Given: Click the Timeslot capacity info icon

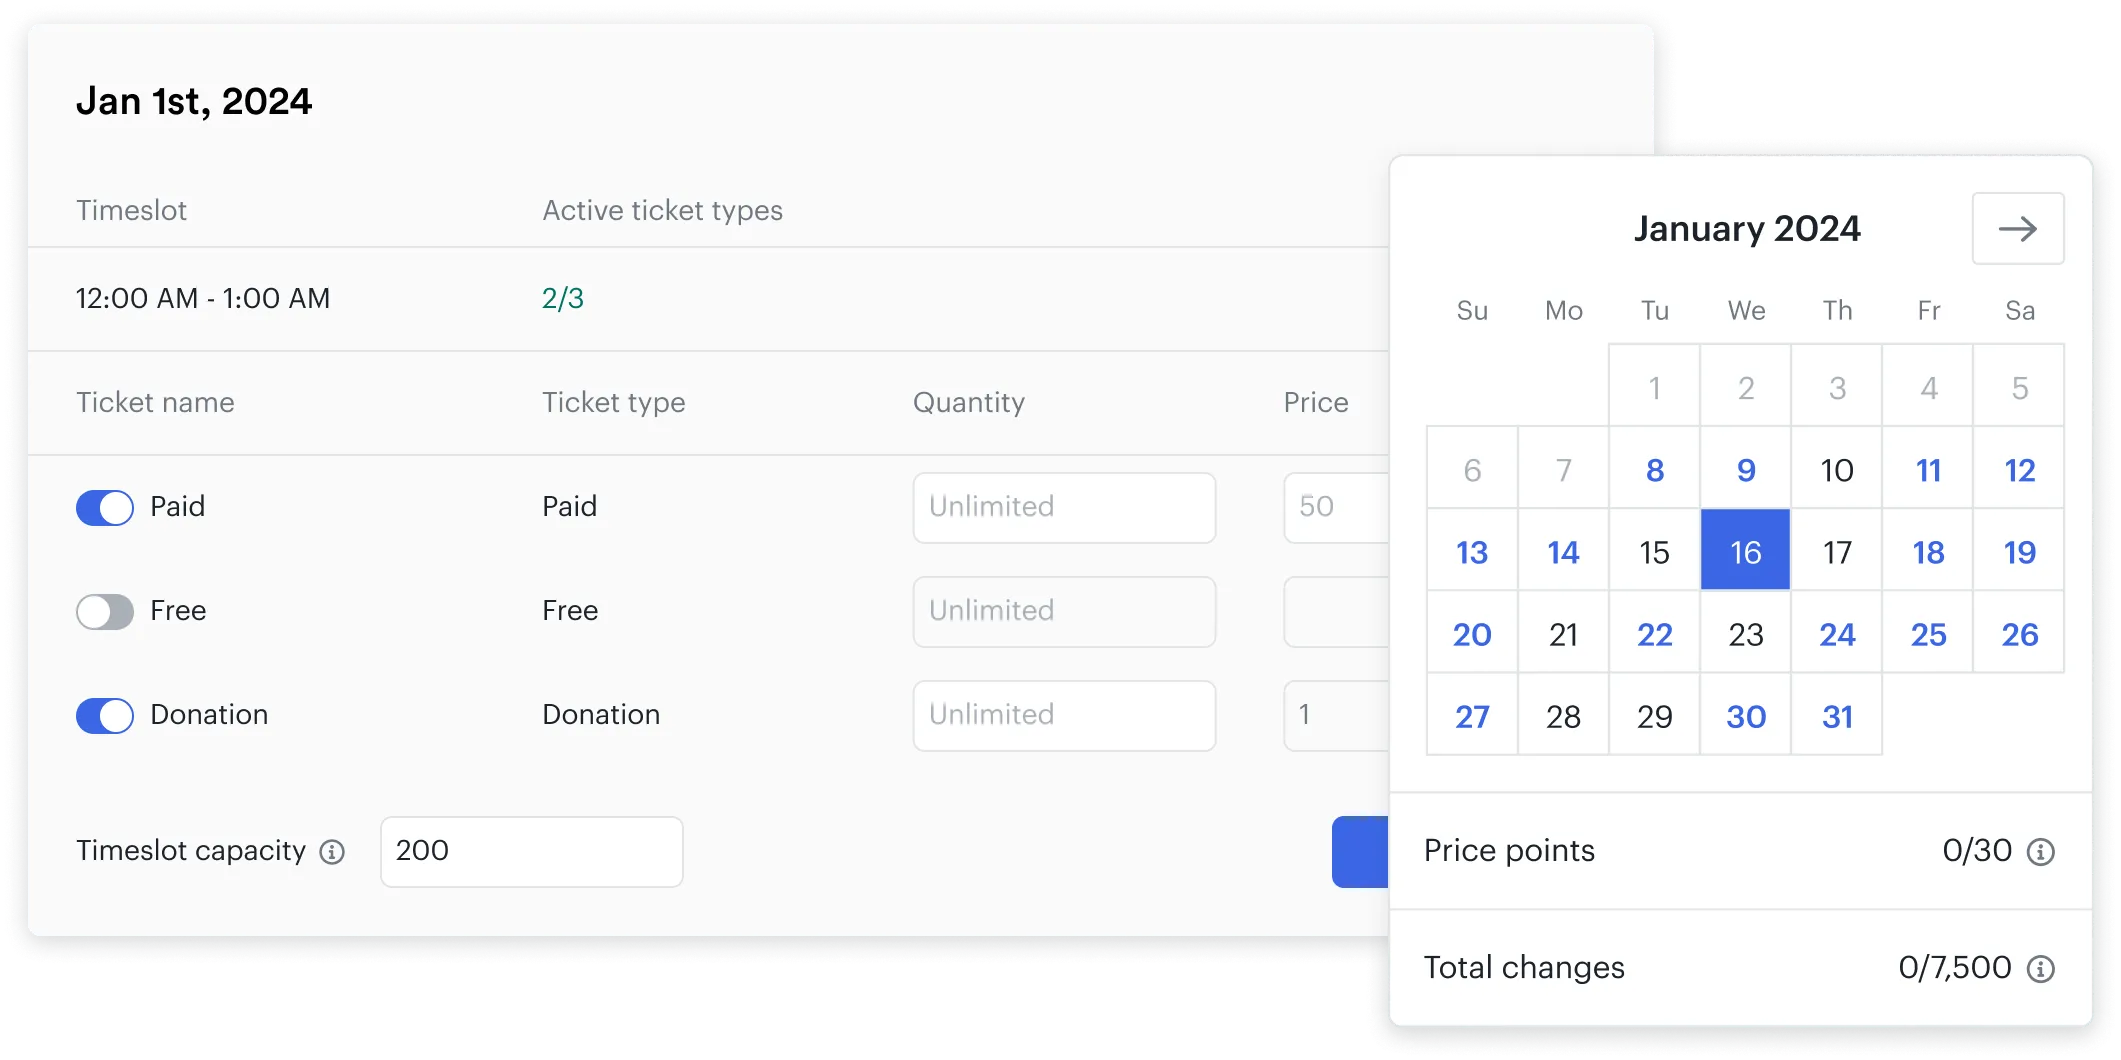Looking at the screenshot, I should [331, 852].
